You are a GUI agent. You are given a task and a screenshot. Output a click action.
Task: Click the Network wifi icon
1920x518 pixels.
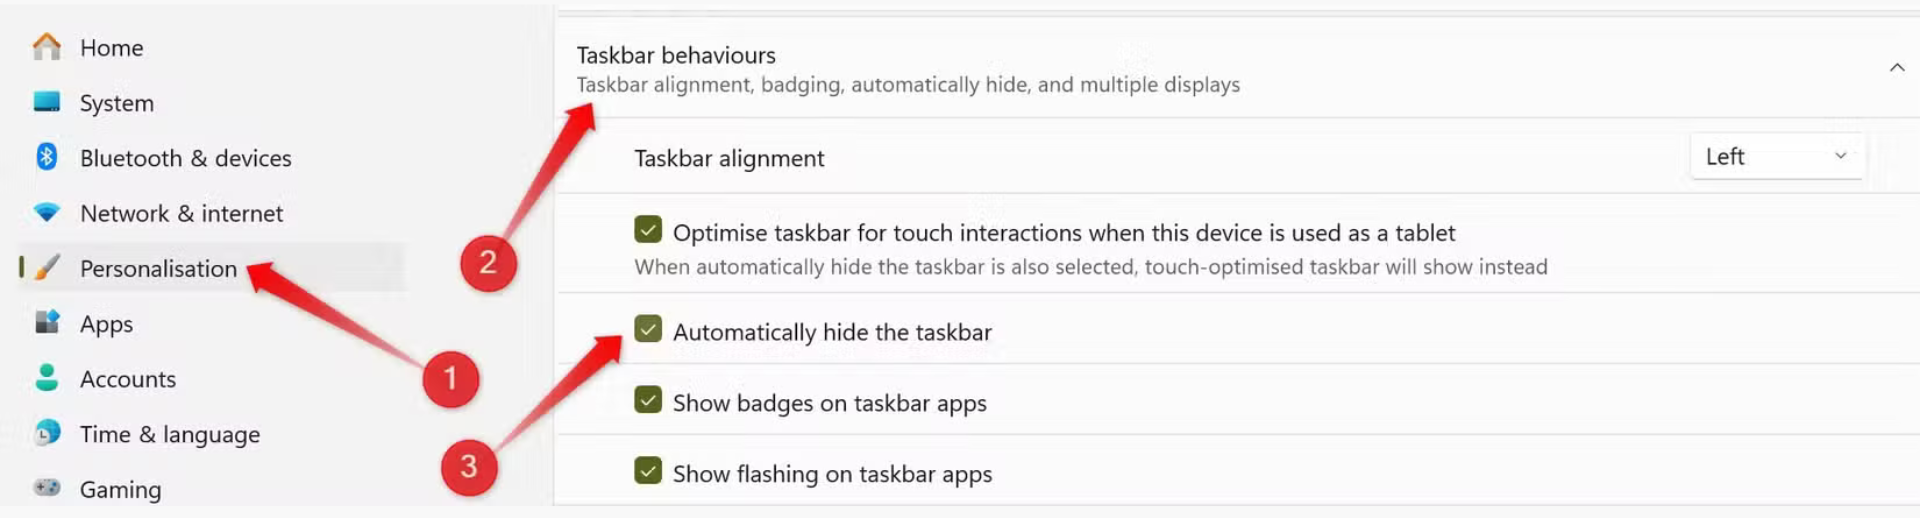47,213
